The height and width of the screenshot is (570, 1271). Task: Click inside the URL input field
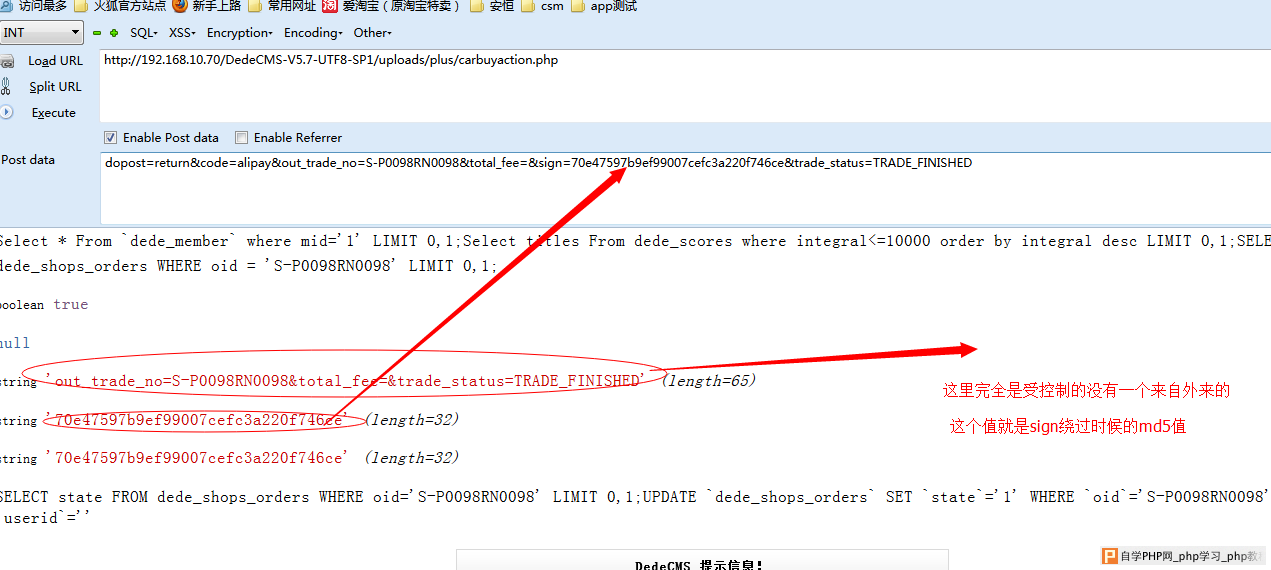click(x=685, y=85)
